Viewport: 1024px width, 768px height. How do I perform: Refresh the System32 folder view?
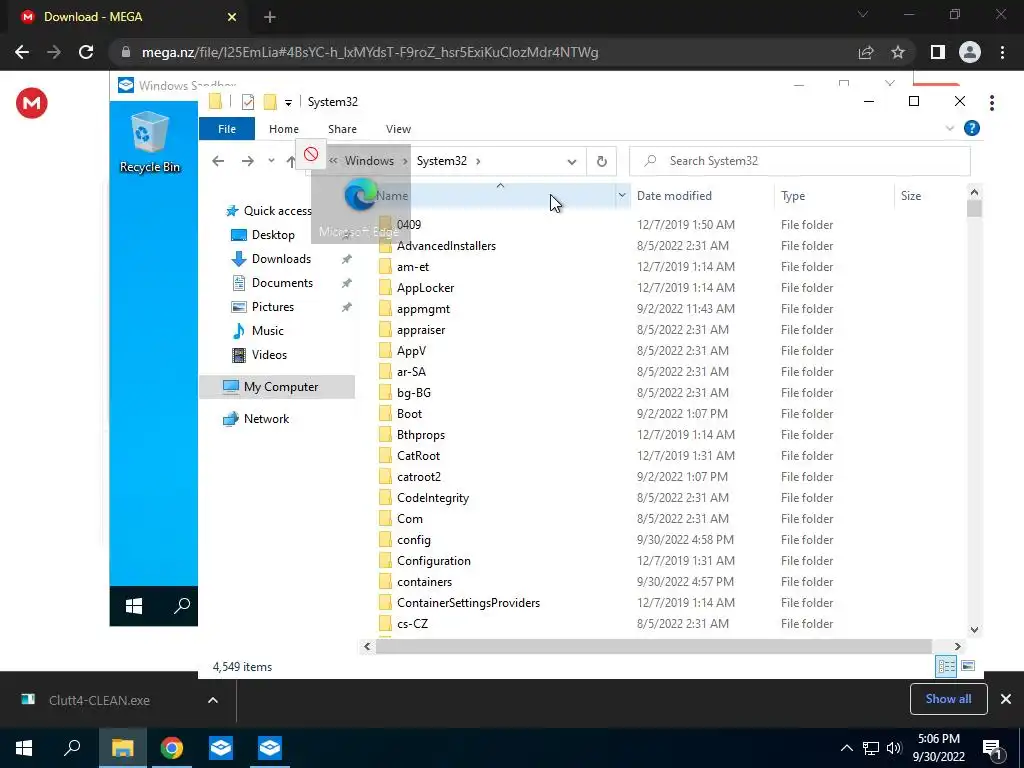point(601,161)
